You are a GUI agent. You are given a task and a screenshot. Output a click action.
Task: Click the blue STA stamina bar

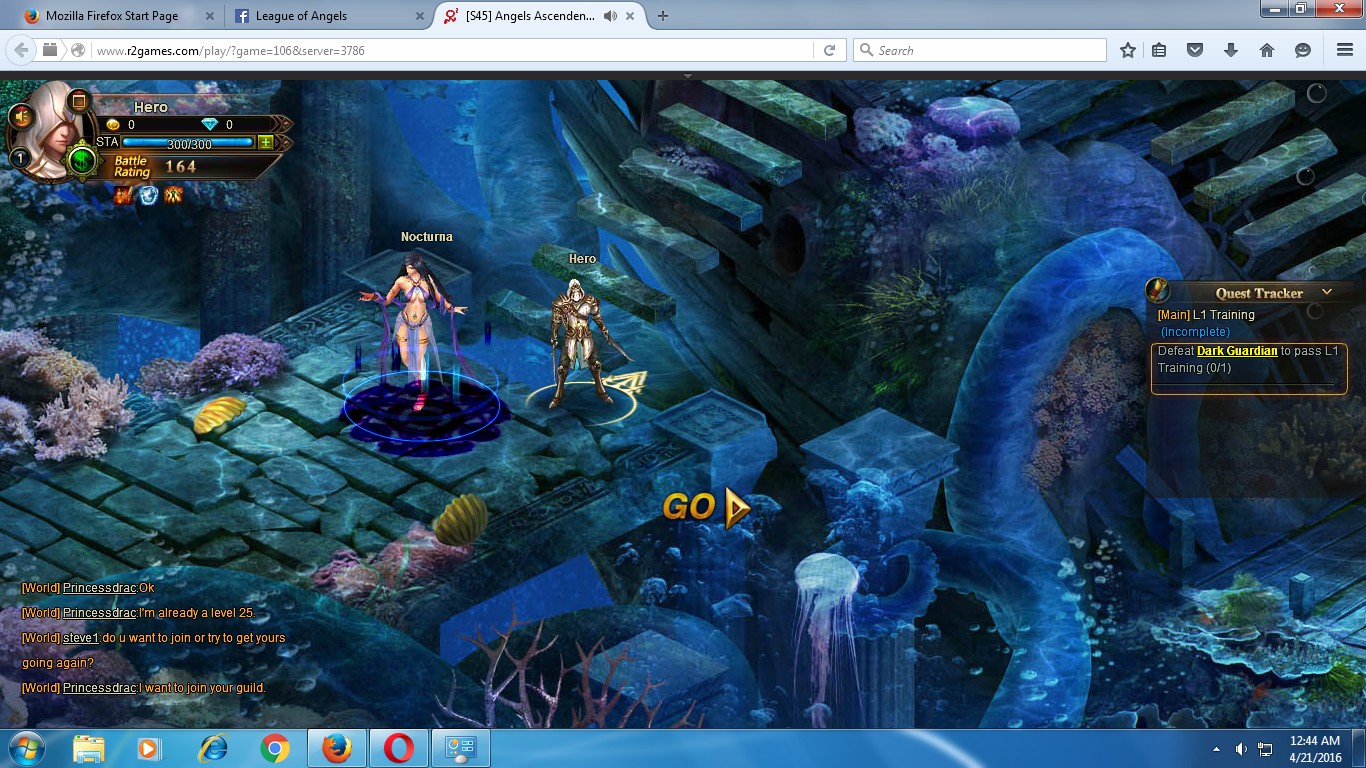click(188, 144)
